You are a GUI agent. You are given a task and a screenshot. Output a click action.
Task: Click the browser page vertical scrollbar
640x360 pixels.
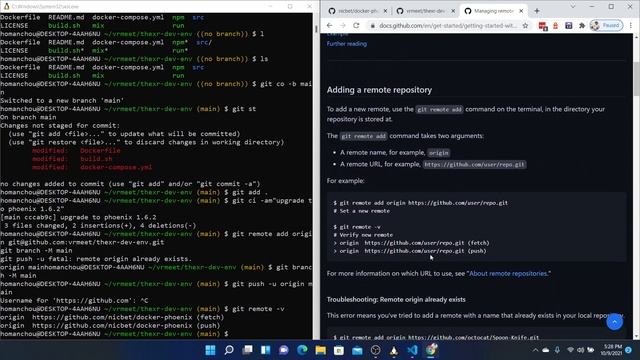[x=637, y=78]
